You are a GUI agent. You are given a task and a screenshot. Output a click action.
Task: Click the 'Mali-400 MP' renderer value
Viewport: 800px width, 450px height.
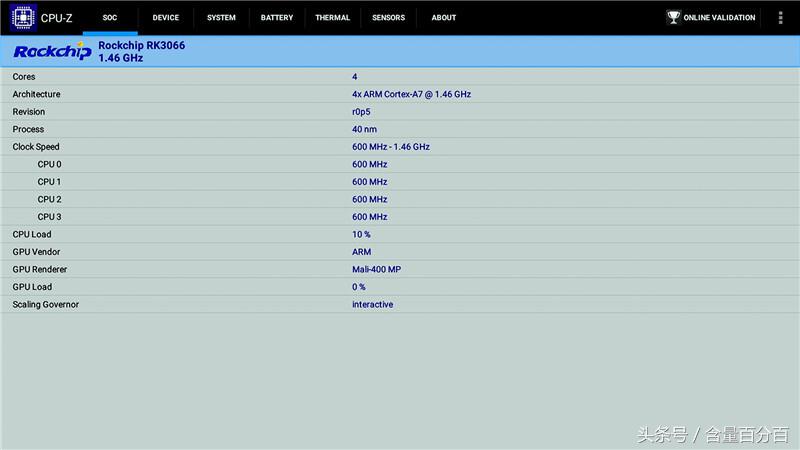(377, 269)
